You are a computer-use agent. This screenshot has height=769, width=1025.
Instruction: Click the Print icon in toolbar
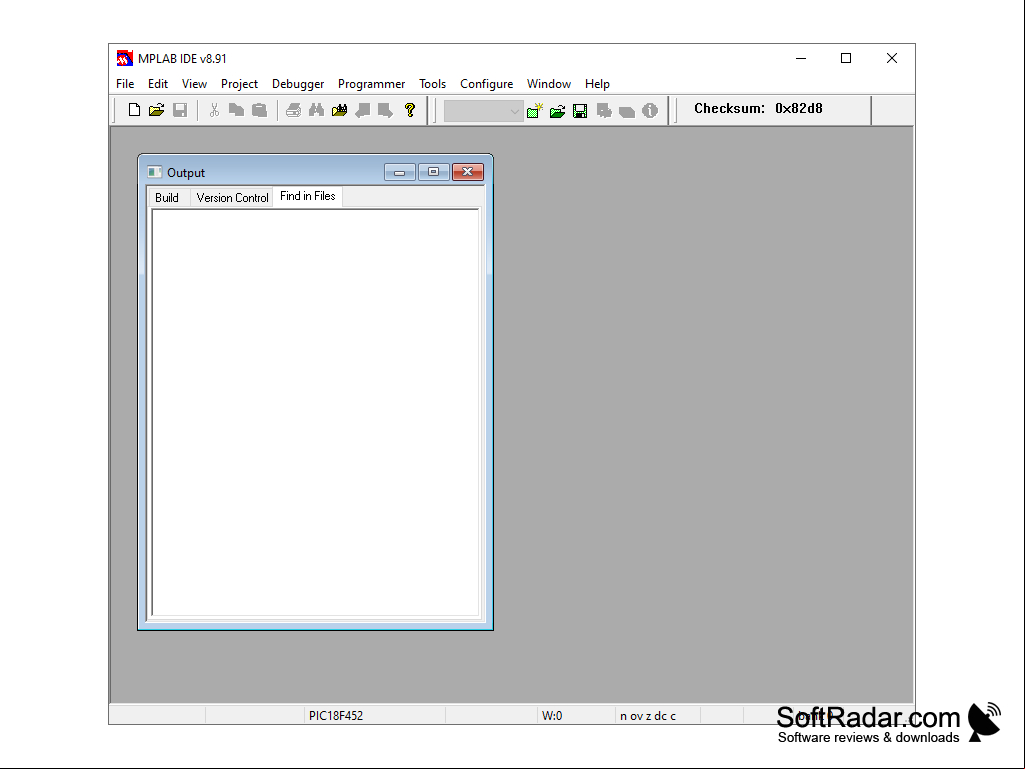pos(294,110)
